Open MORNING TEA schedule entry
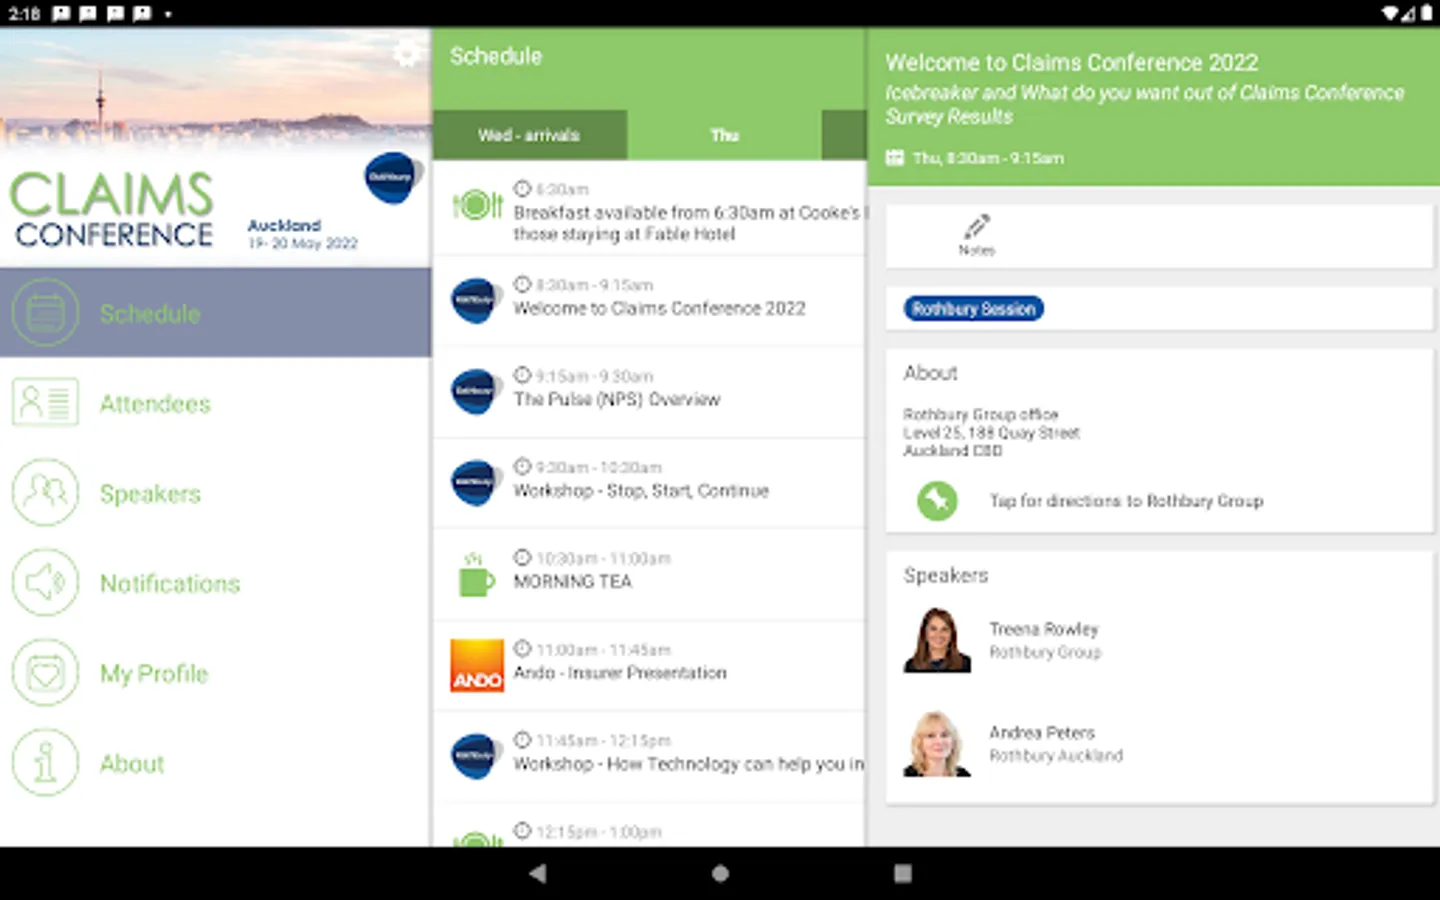1440x900 pixels. (x=649, y=574)
